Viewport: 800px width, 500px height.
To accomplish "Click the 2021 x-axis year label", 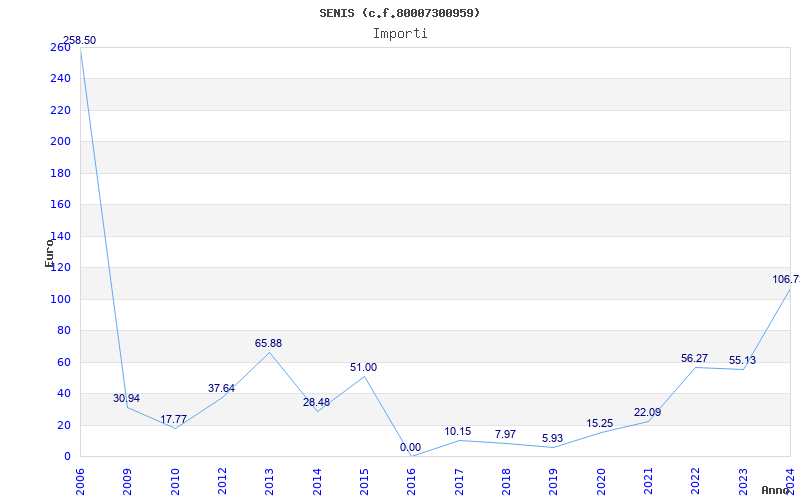I will tap(648, 482).
